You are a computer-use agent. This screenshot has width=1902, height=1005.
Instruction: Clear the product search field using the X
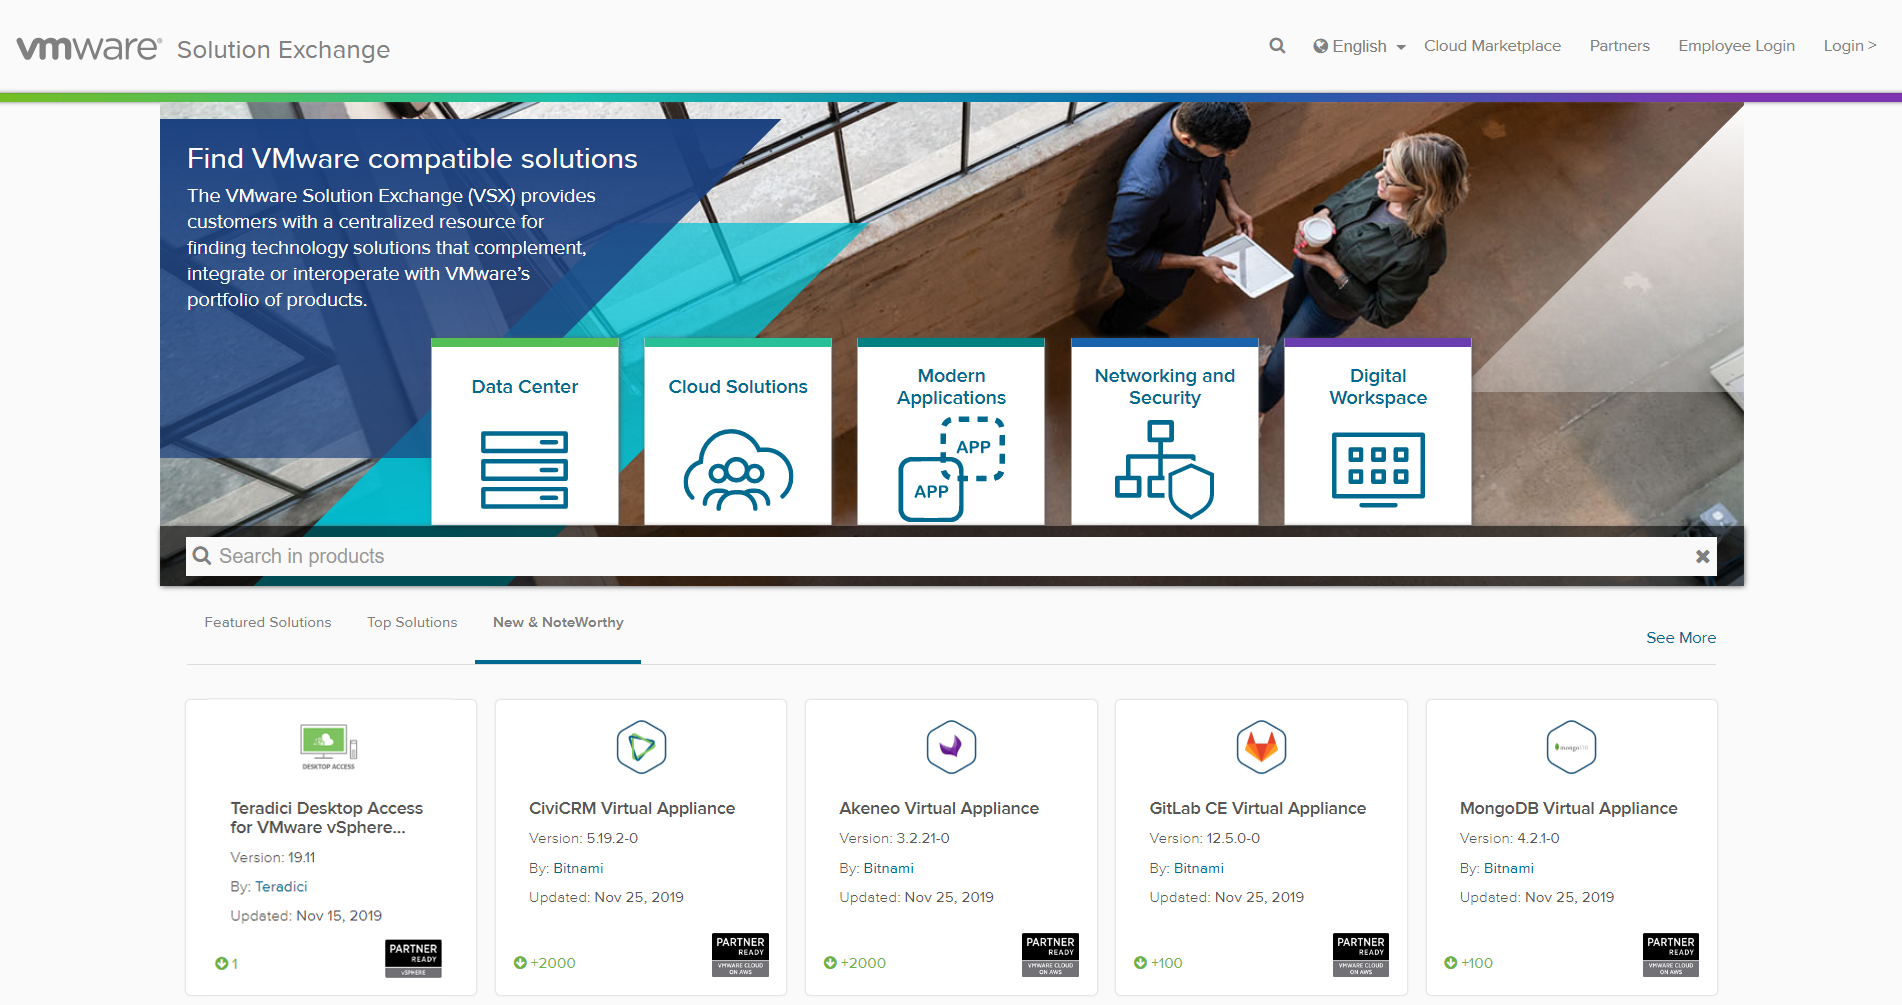1701,556
